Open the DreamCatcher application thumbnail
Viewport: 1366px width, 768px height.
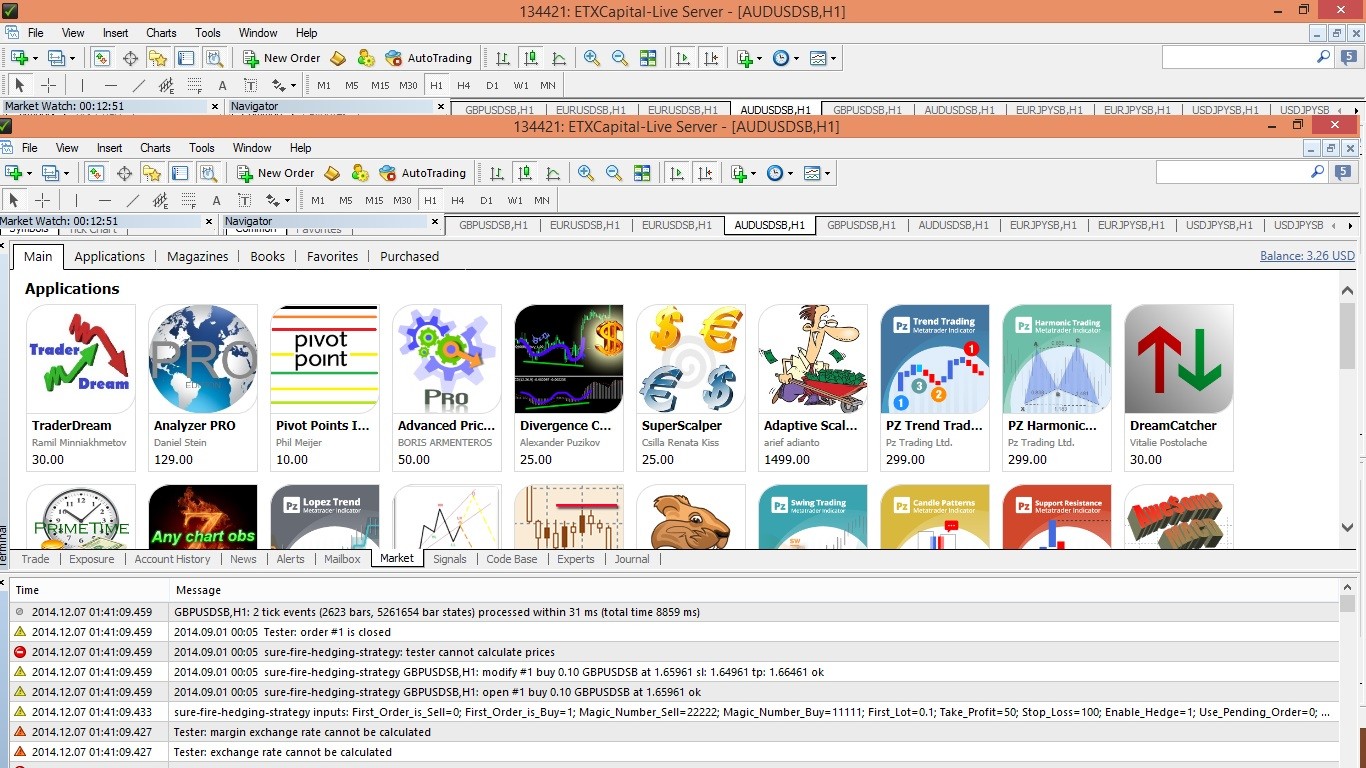pyautogui.click(x=1178, y=360)
